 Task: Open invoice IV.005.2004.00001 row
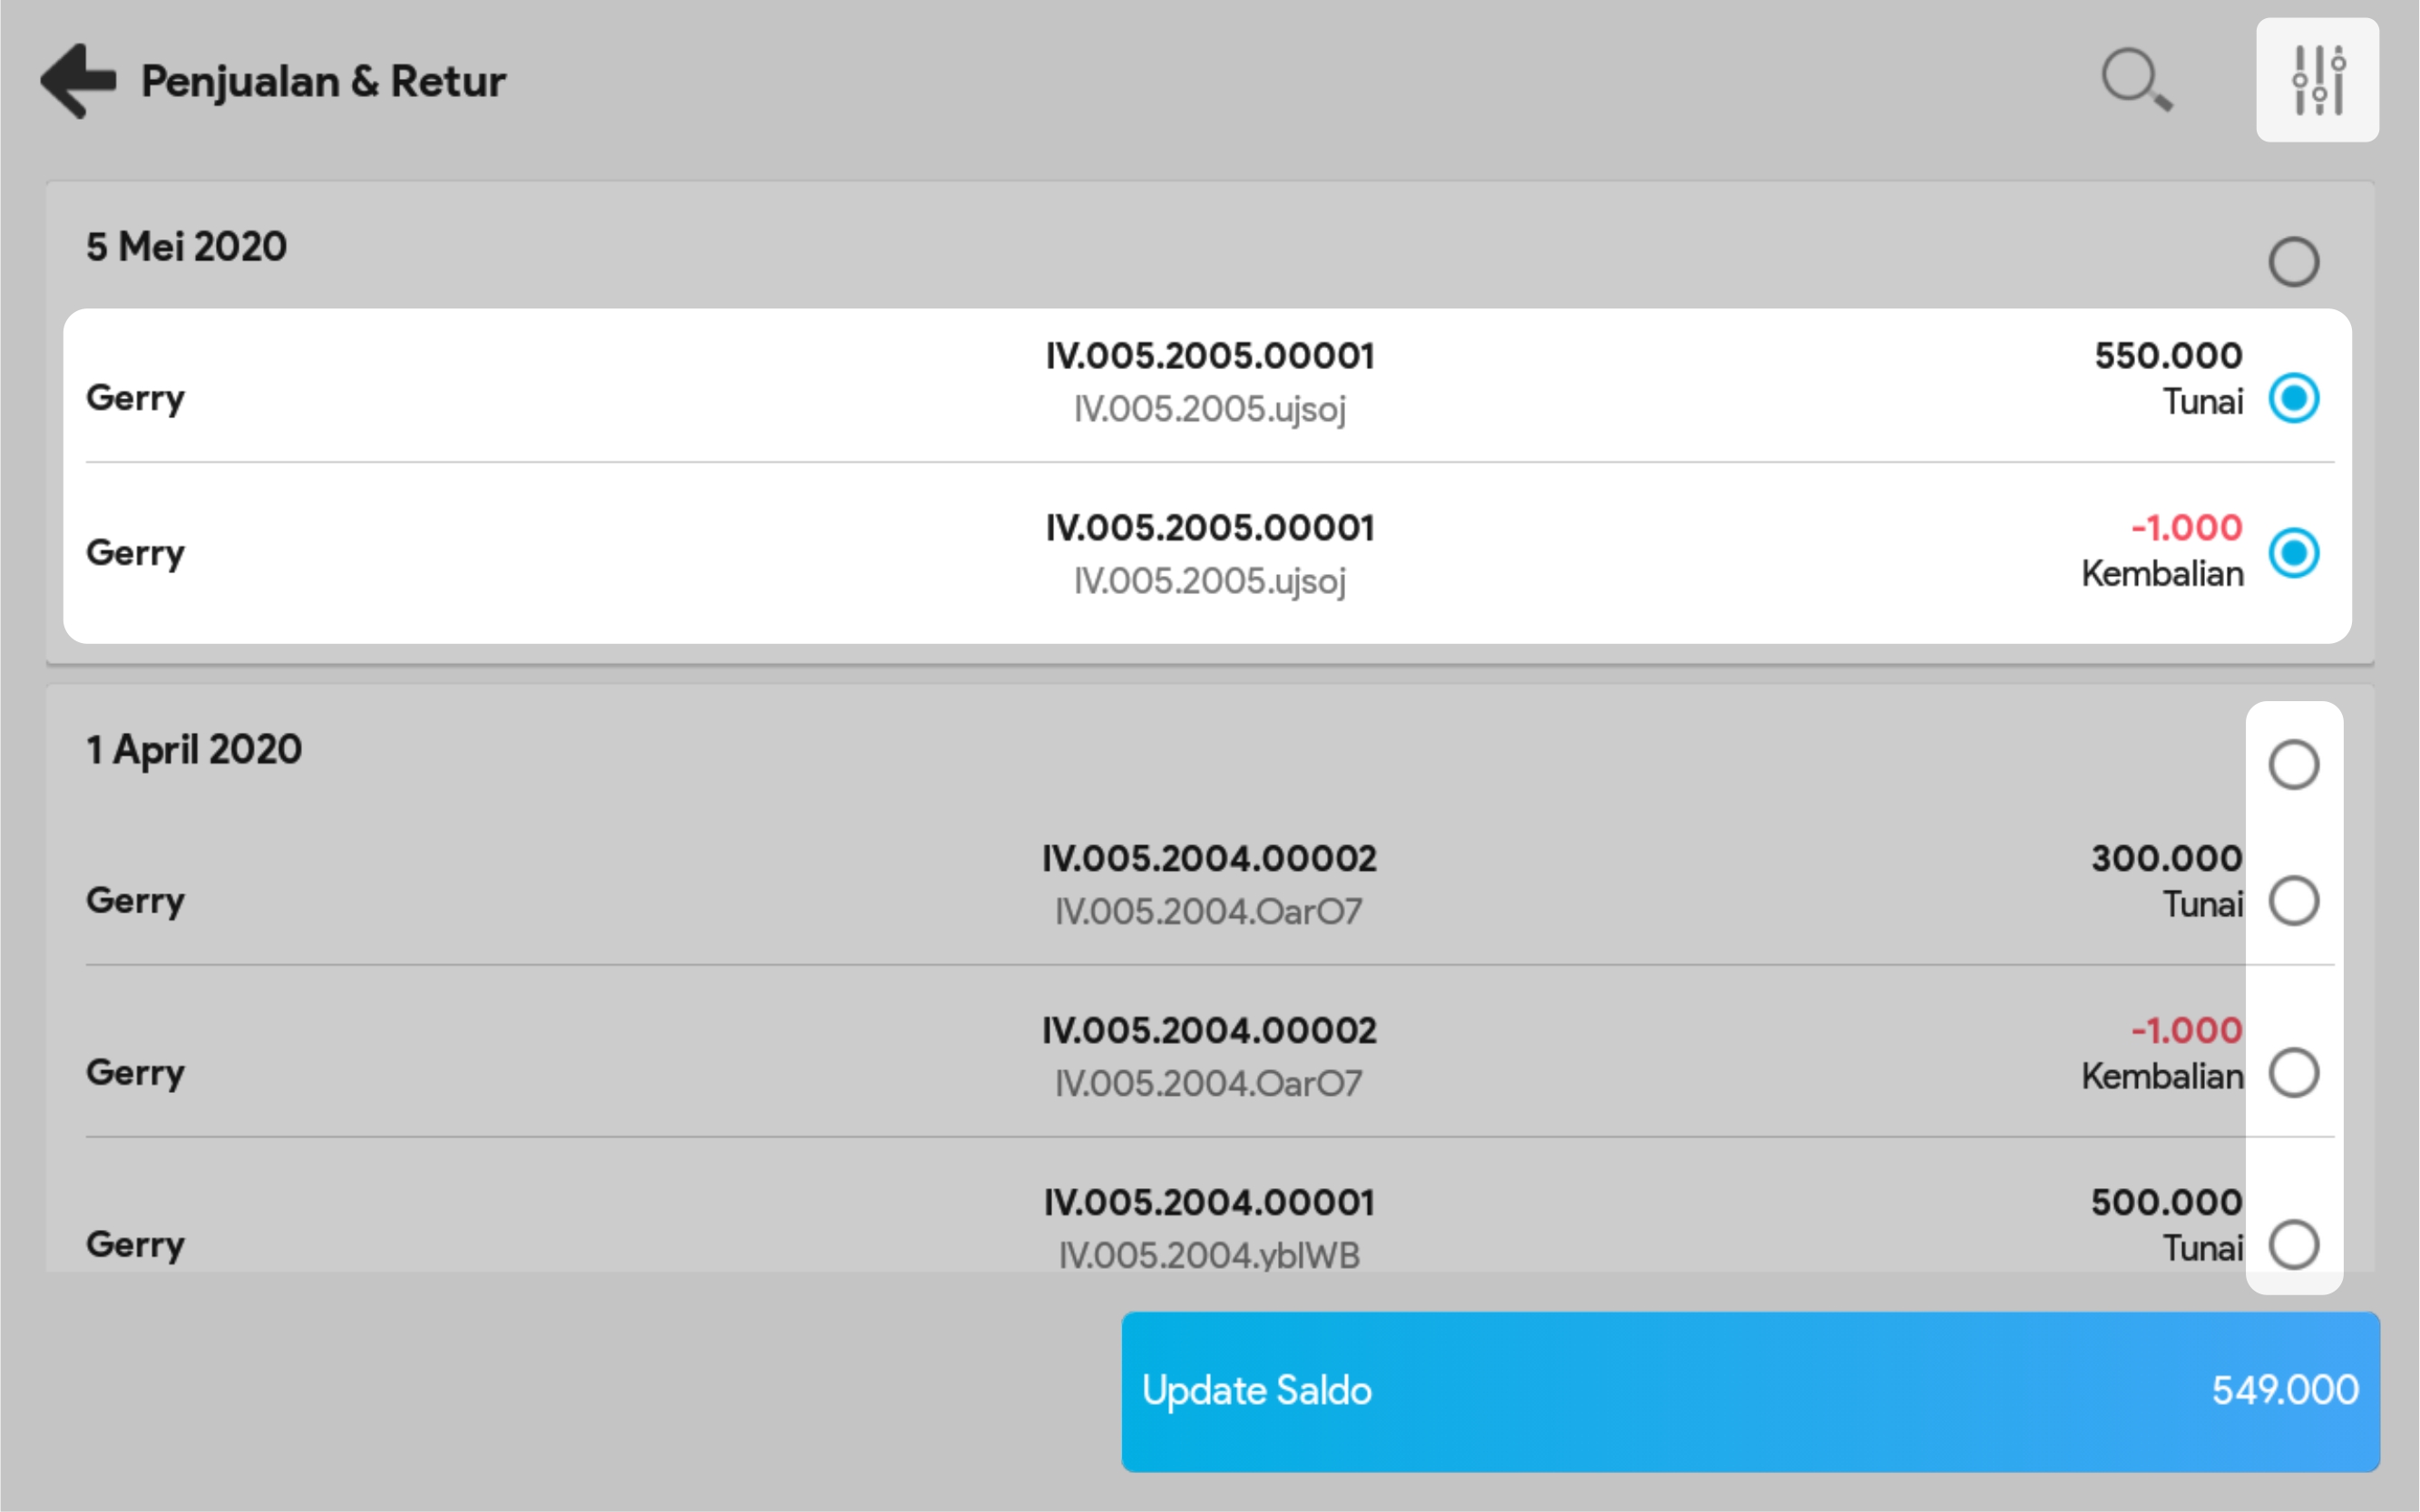click(1209, 1228)
